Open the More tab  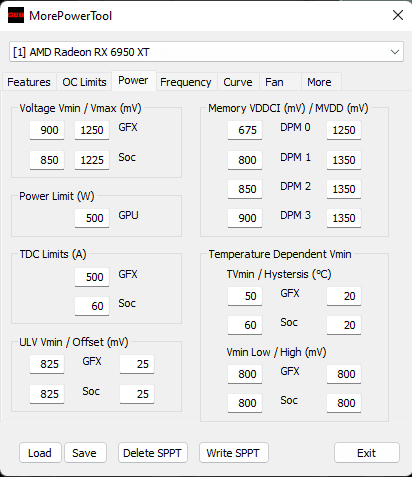[319, 82]
